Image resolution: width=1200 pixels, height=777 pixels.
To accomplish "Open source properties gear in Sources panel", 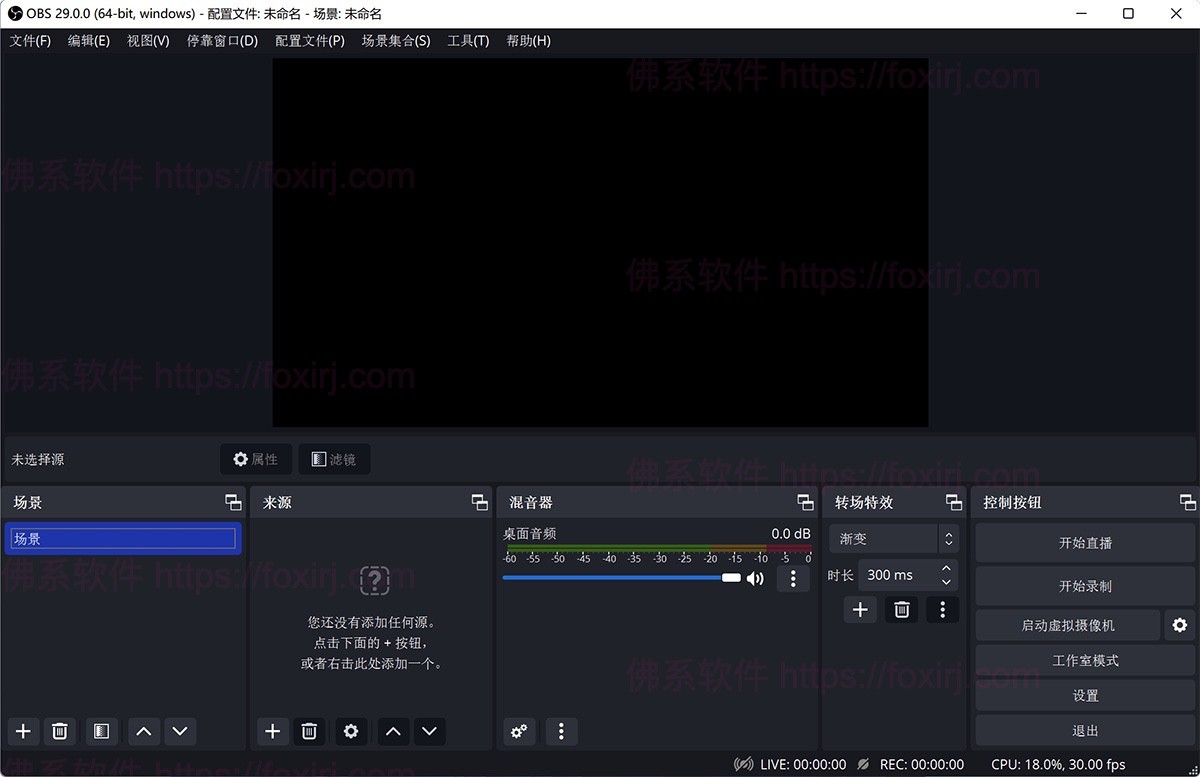I will tap(351, 731).
